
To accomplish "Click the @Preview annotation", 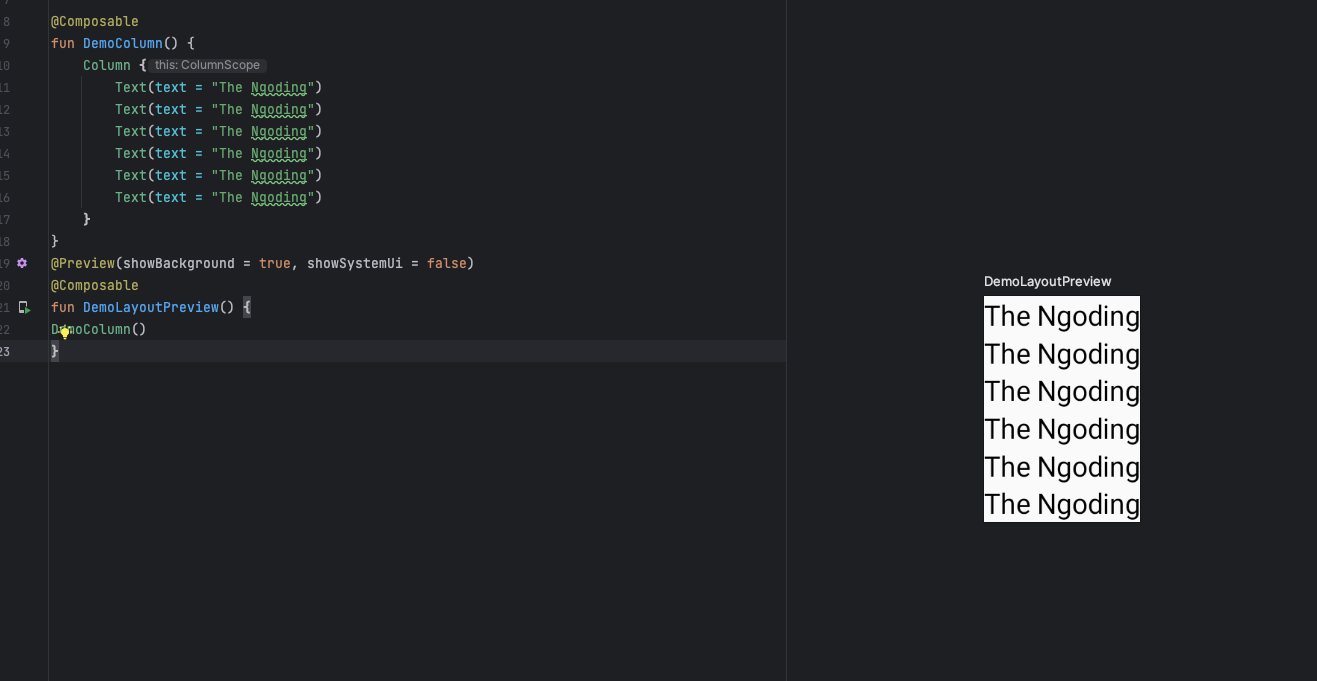I will click(x=83, y=263).
